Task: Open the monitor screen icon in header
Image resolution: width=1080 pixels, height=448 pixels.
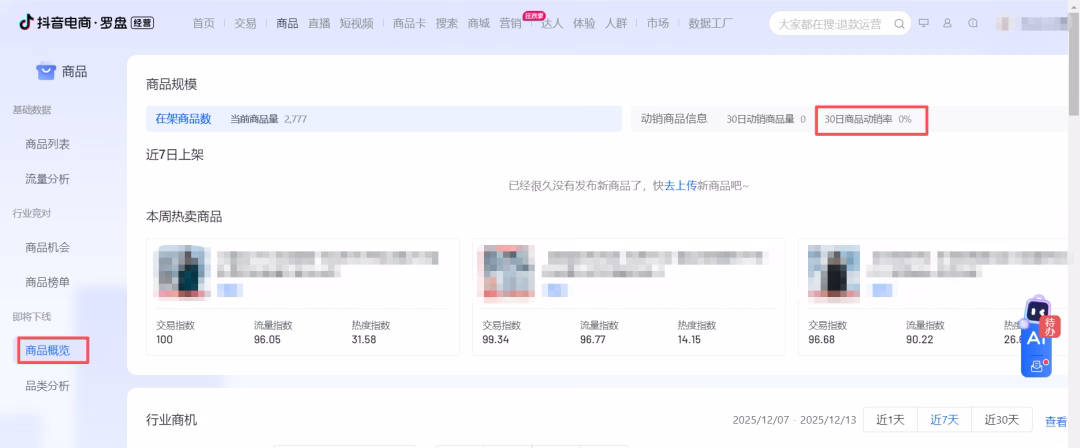Action: click(923, 23)
